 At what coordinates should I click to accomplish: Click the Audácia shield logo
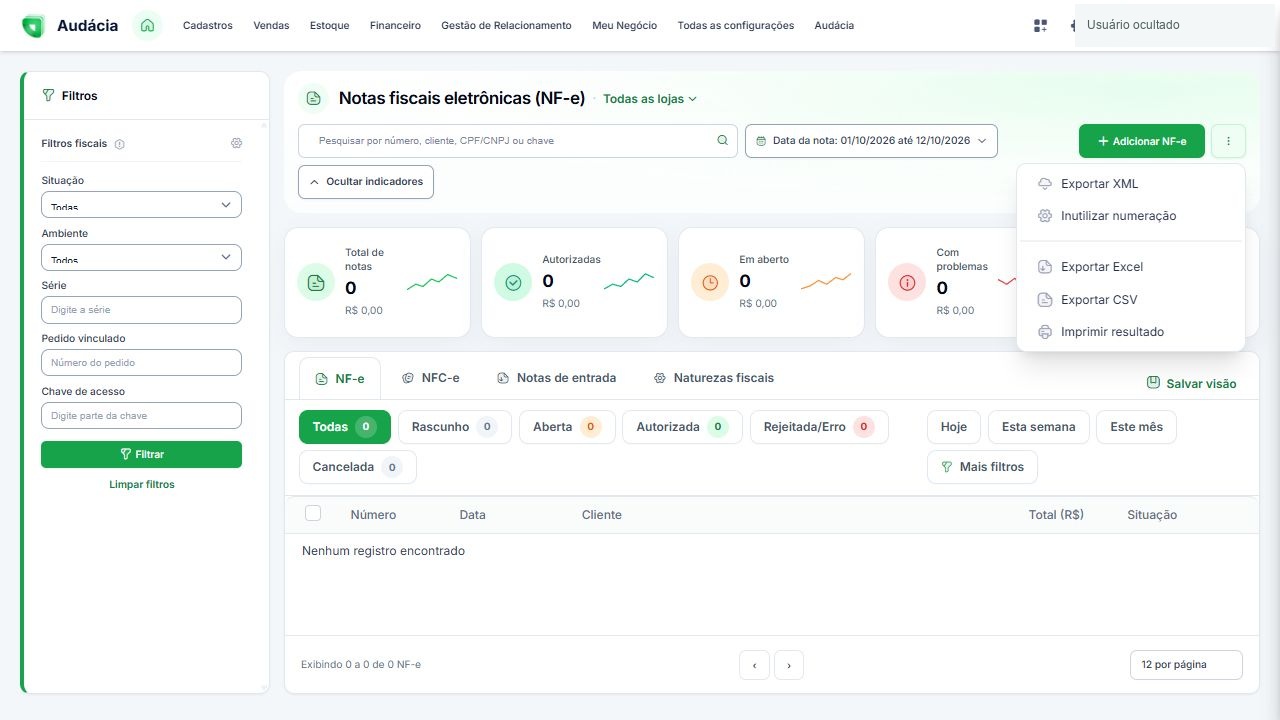click(33, 26)
